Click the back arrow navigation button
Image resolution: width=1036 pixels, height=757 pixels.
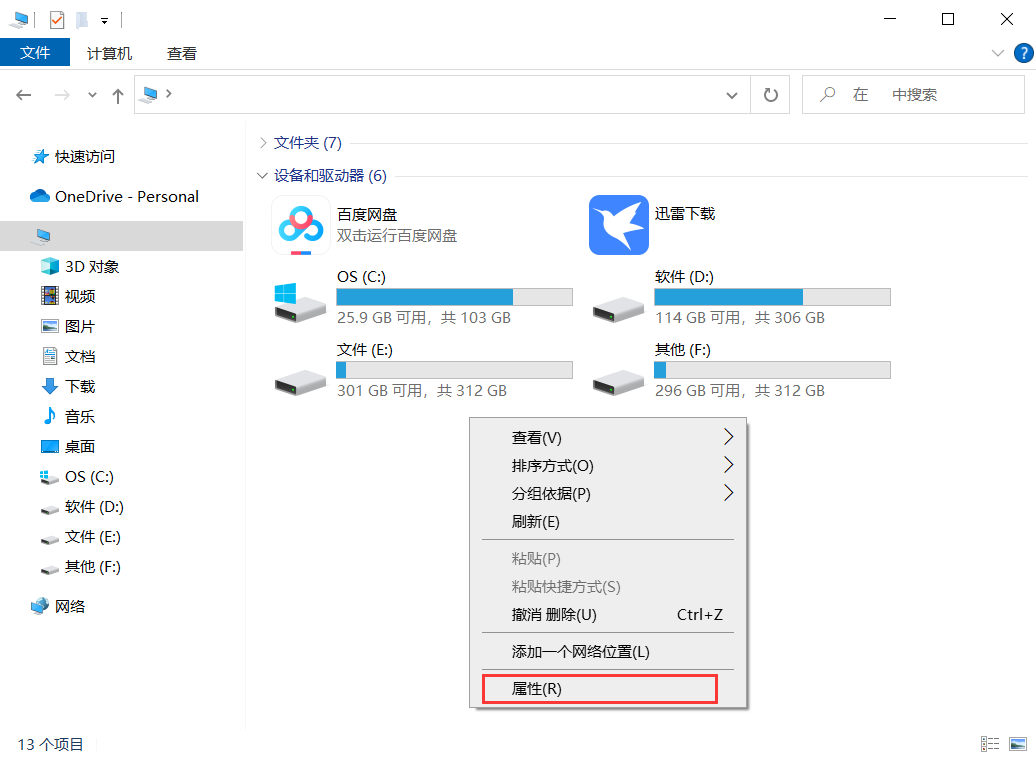tap(24, 95)
